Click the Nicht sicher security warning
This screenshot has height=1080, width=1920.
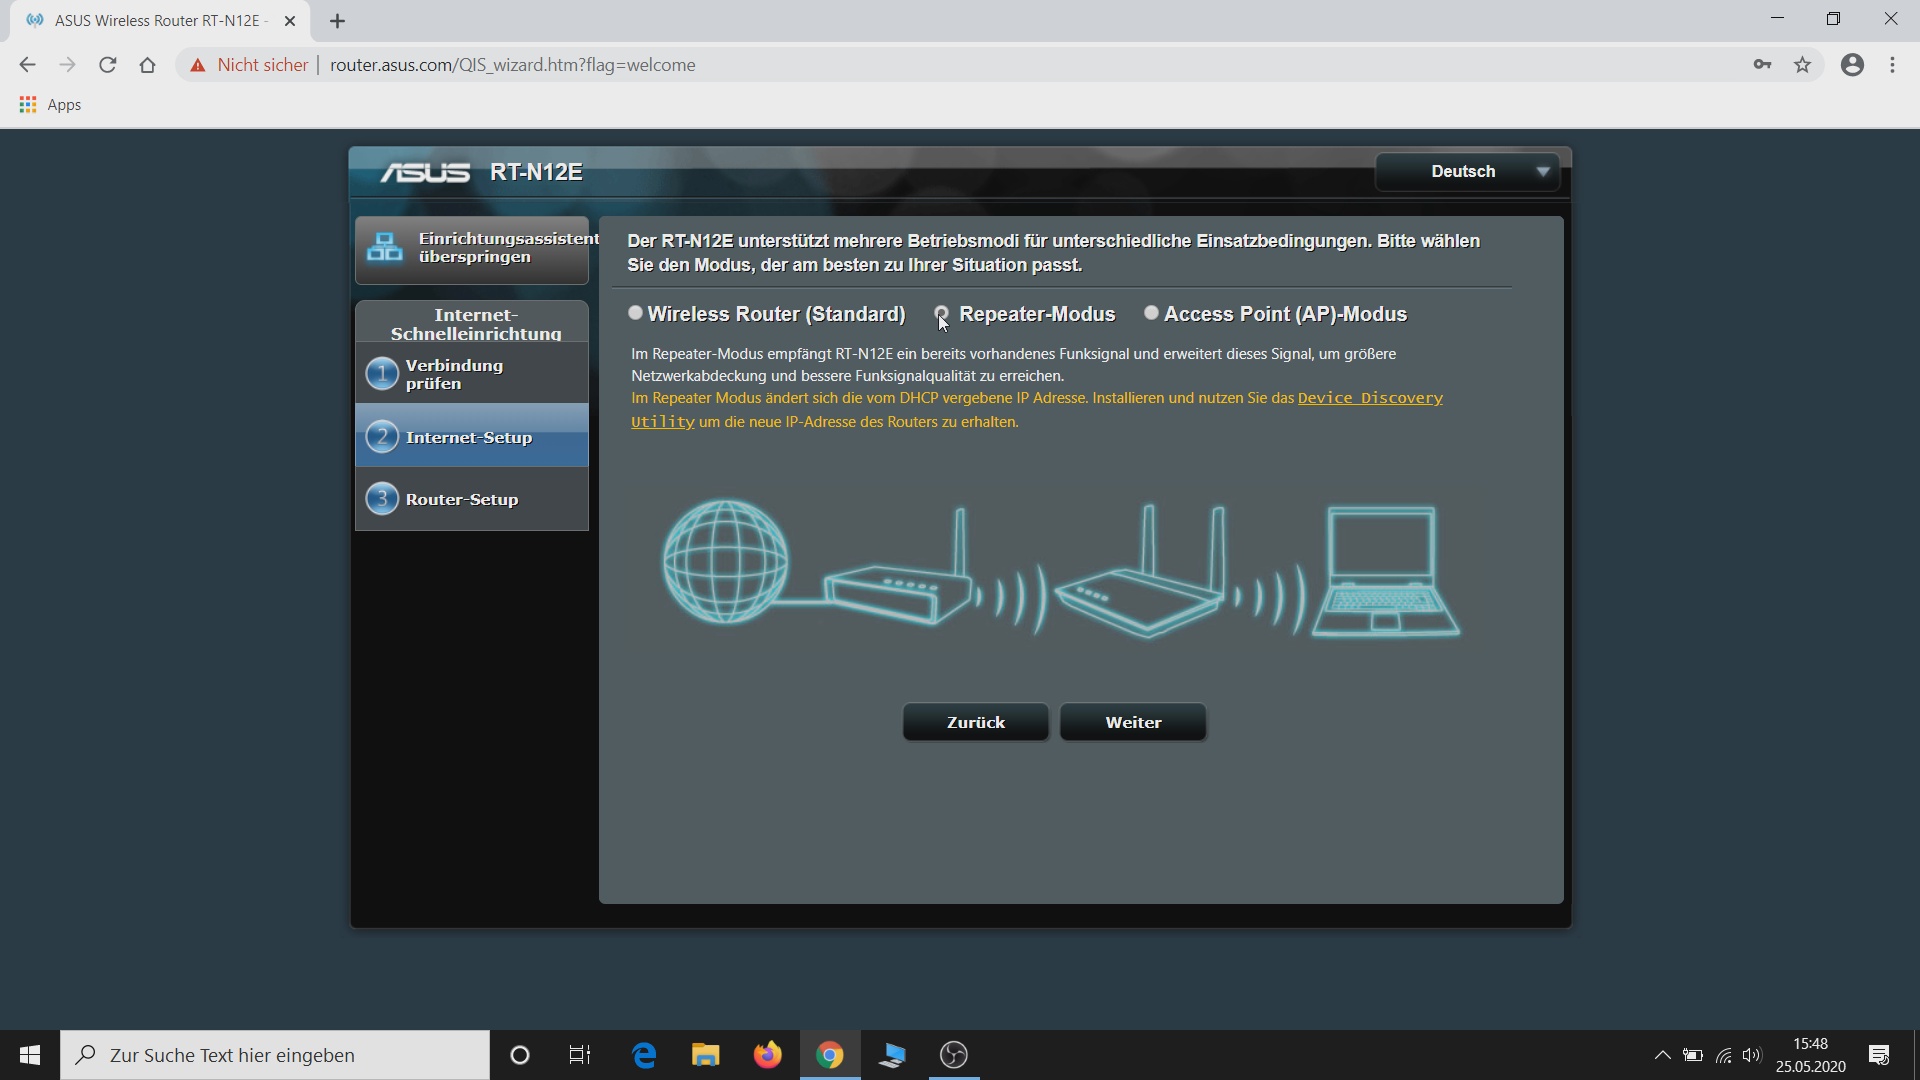coord(249,65)
